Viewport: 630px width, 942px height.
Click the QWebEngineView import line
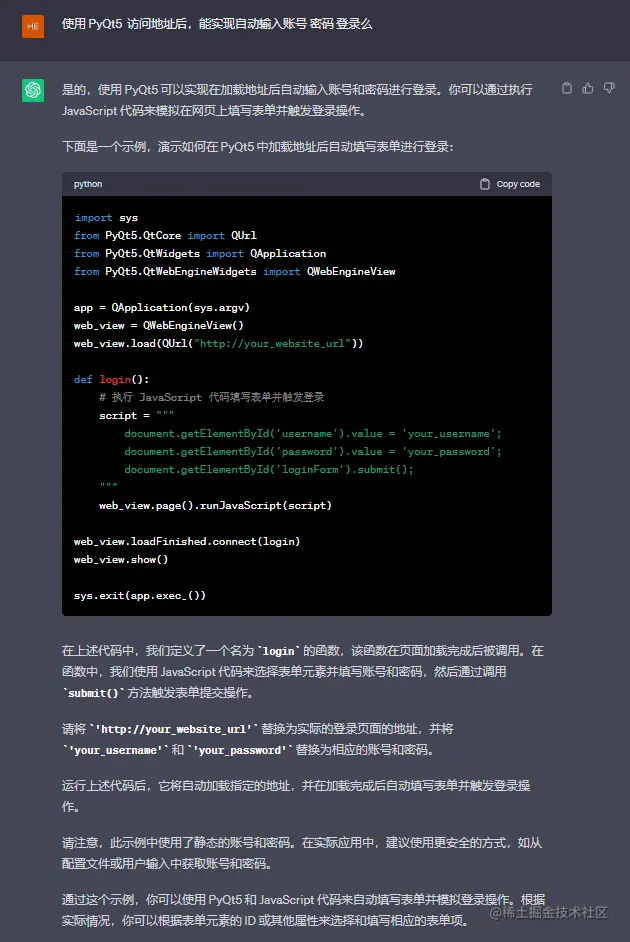coord(235,272)
